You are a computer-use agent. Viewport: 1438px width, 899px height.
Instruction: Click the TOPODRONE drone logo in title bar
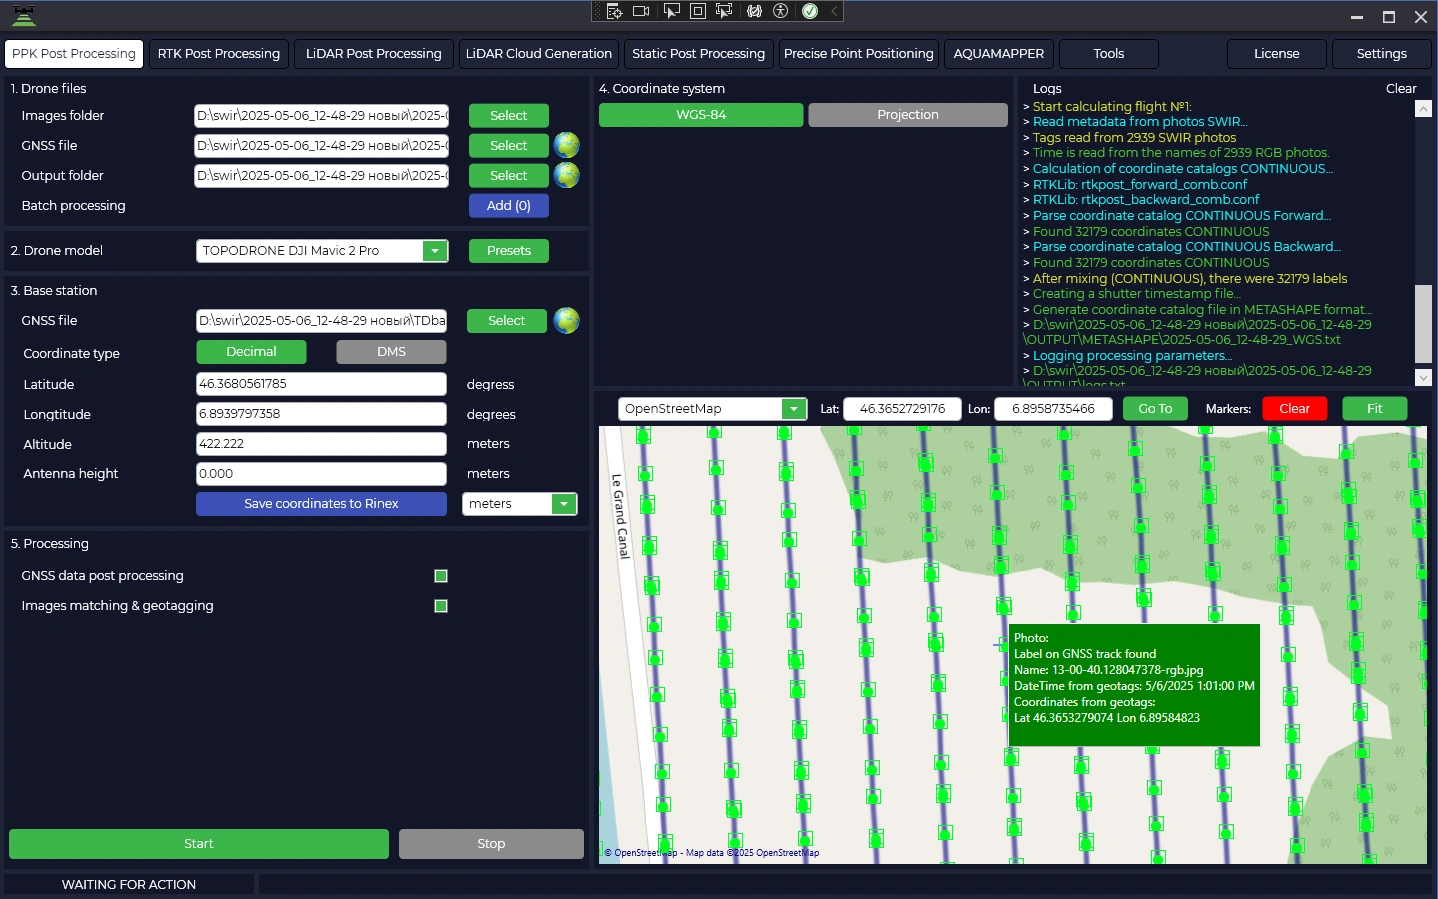coord(23,16)
